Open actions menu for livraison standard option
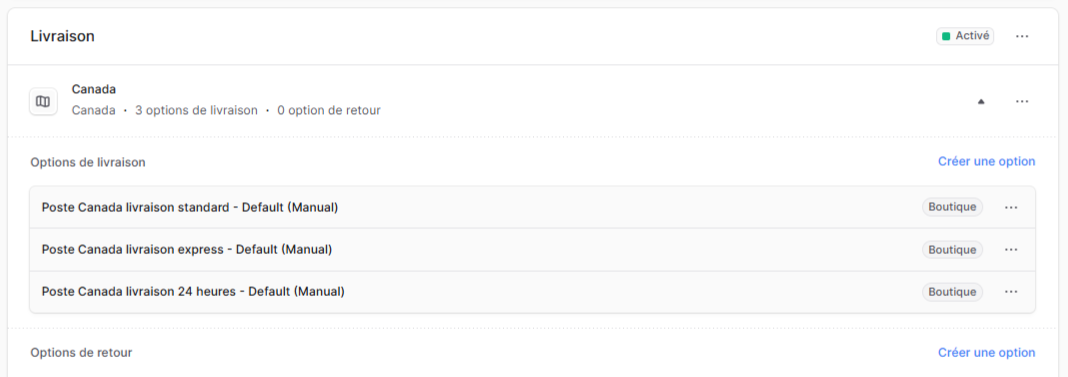Viewport: 1068px width, 377px height. coord(1011,207)
